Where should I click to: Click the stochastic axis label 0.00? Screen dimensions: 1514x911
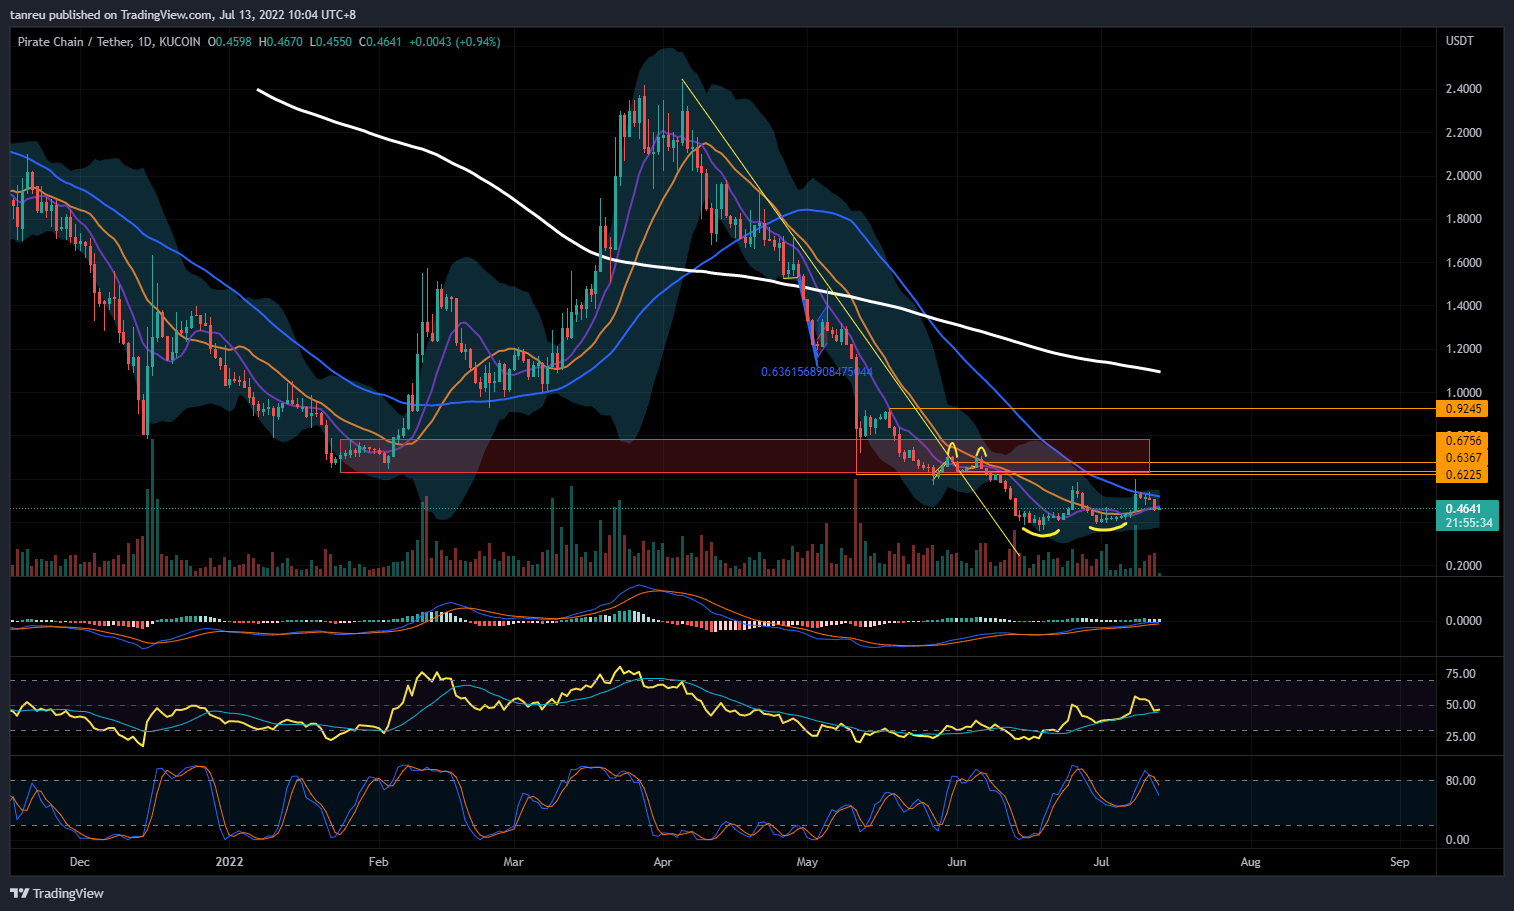[x=1458, y=840]
